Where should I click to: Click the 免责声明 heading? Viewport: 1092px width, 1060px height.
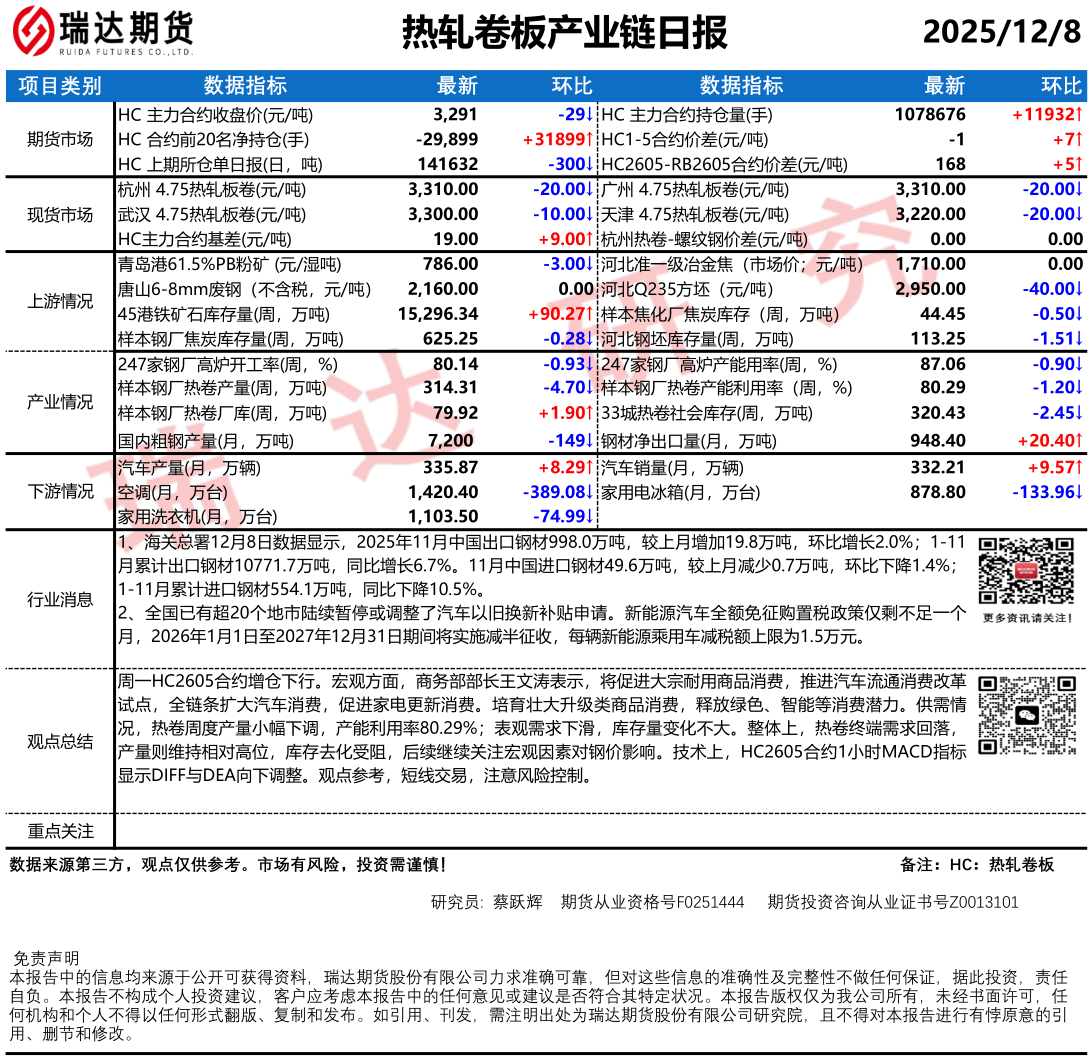(46, 958)
